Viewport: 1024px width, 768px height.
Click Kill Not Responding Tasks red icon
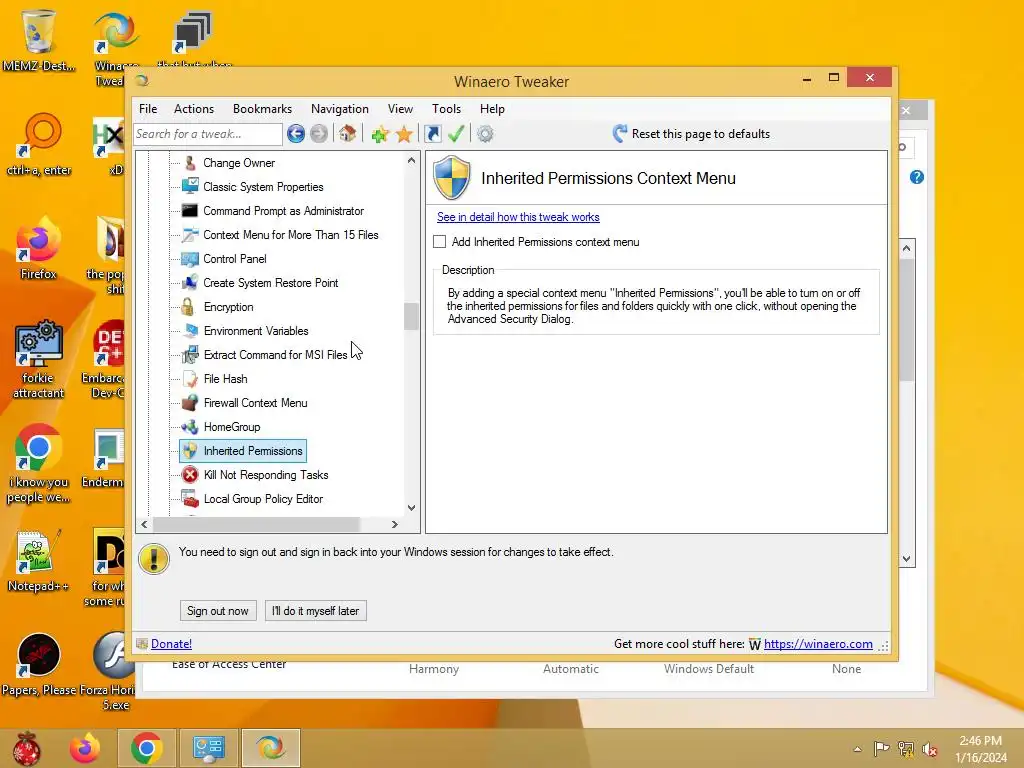(190, 474)
